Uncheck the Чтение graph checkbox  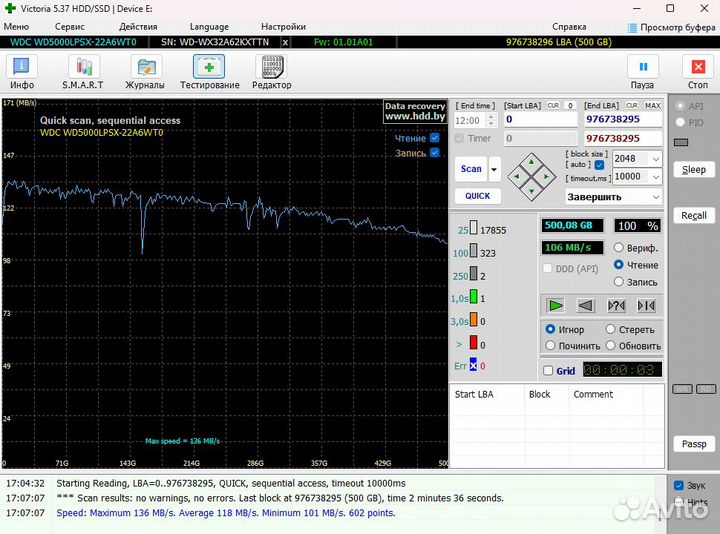click(x=434, y=138)
